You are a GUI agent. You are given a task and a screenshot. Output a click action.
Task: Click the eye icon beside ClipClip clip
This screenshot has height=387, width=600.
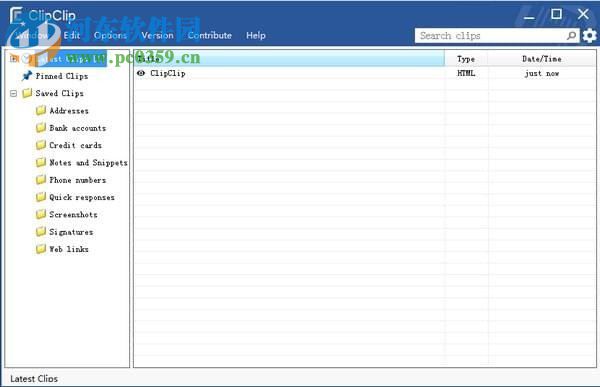tap(141, 73)
